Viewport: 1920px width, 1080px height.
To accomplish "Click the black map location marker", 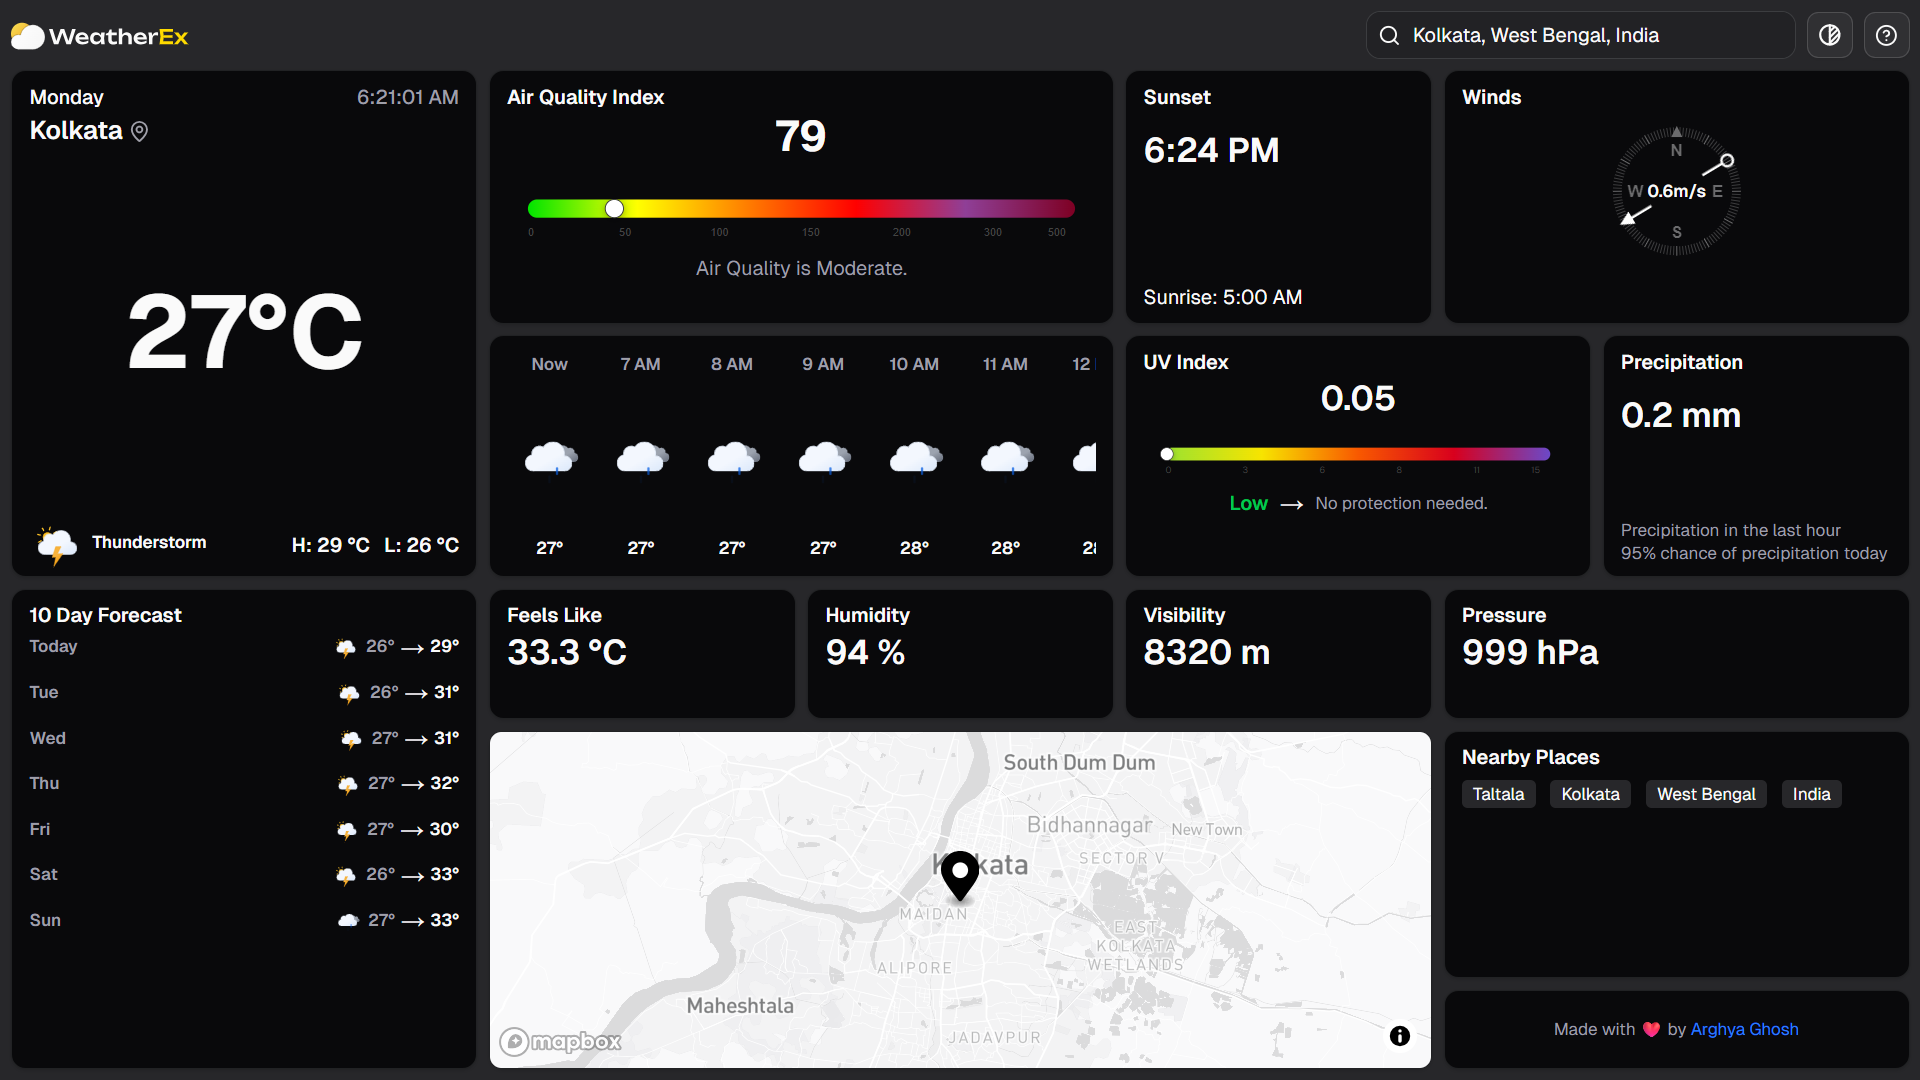I will 960,876.
